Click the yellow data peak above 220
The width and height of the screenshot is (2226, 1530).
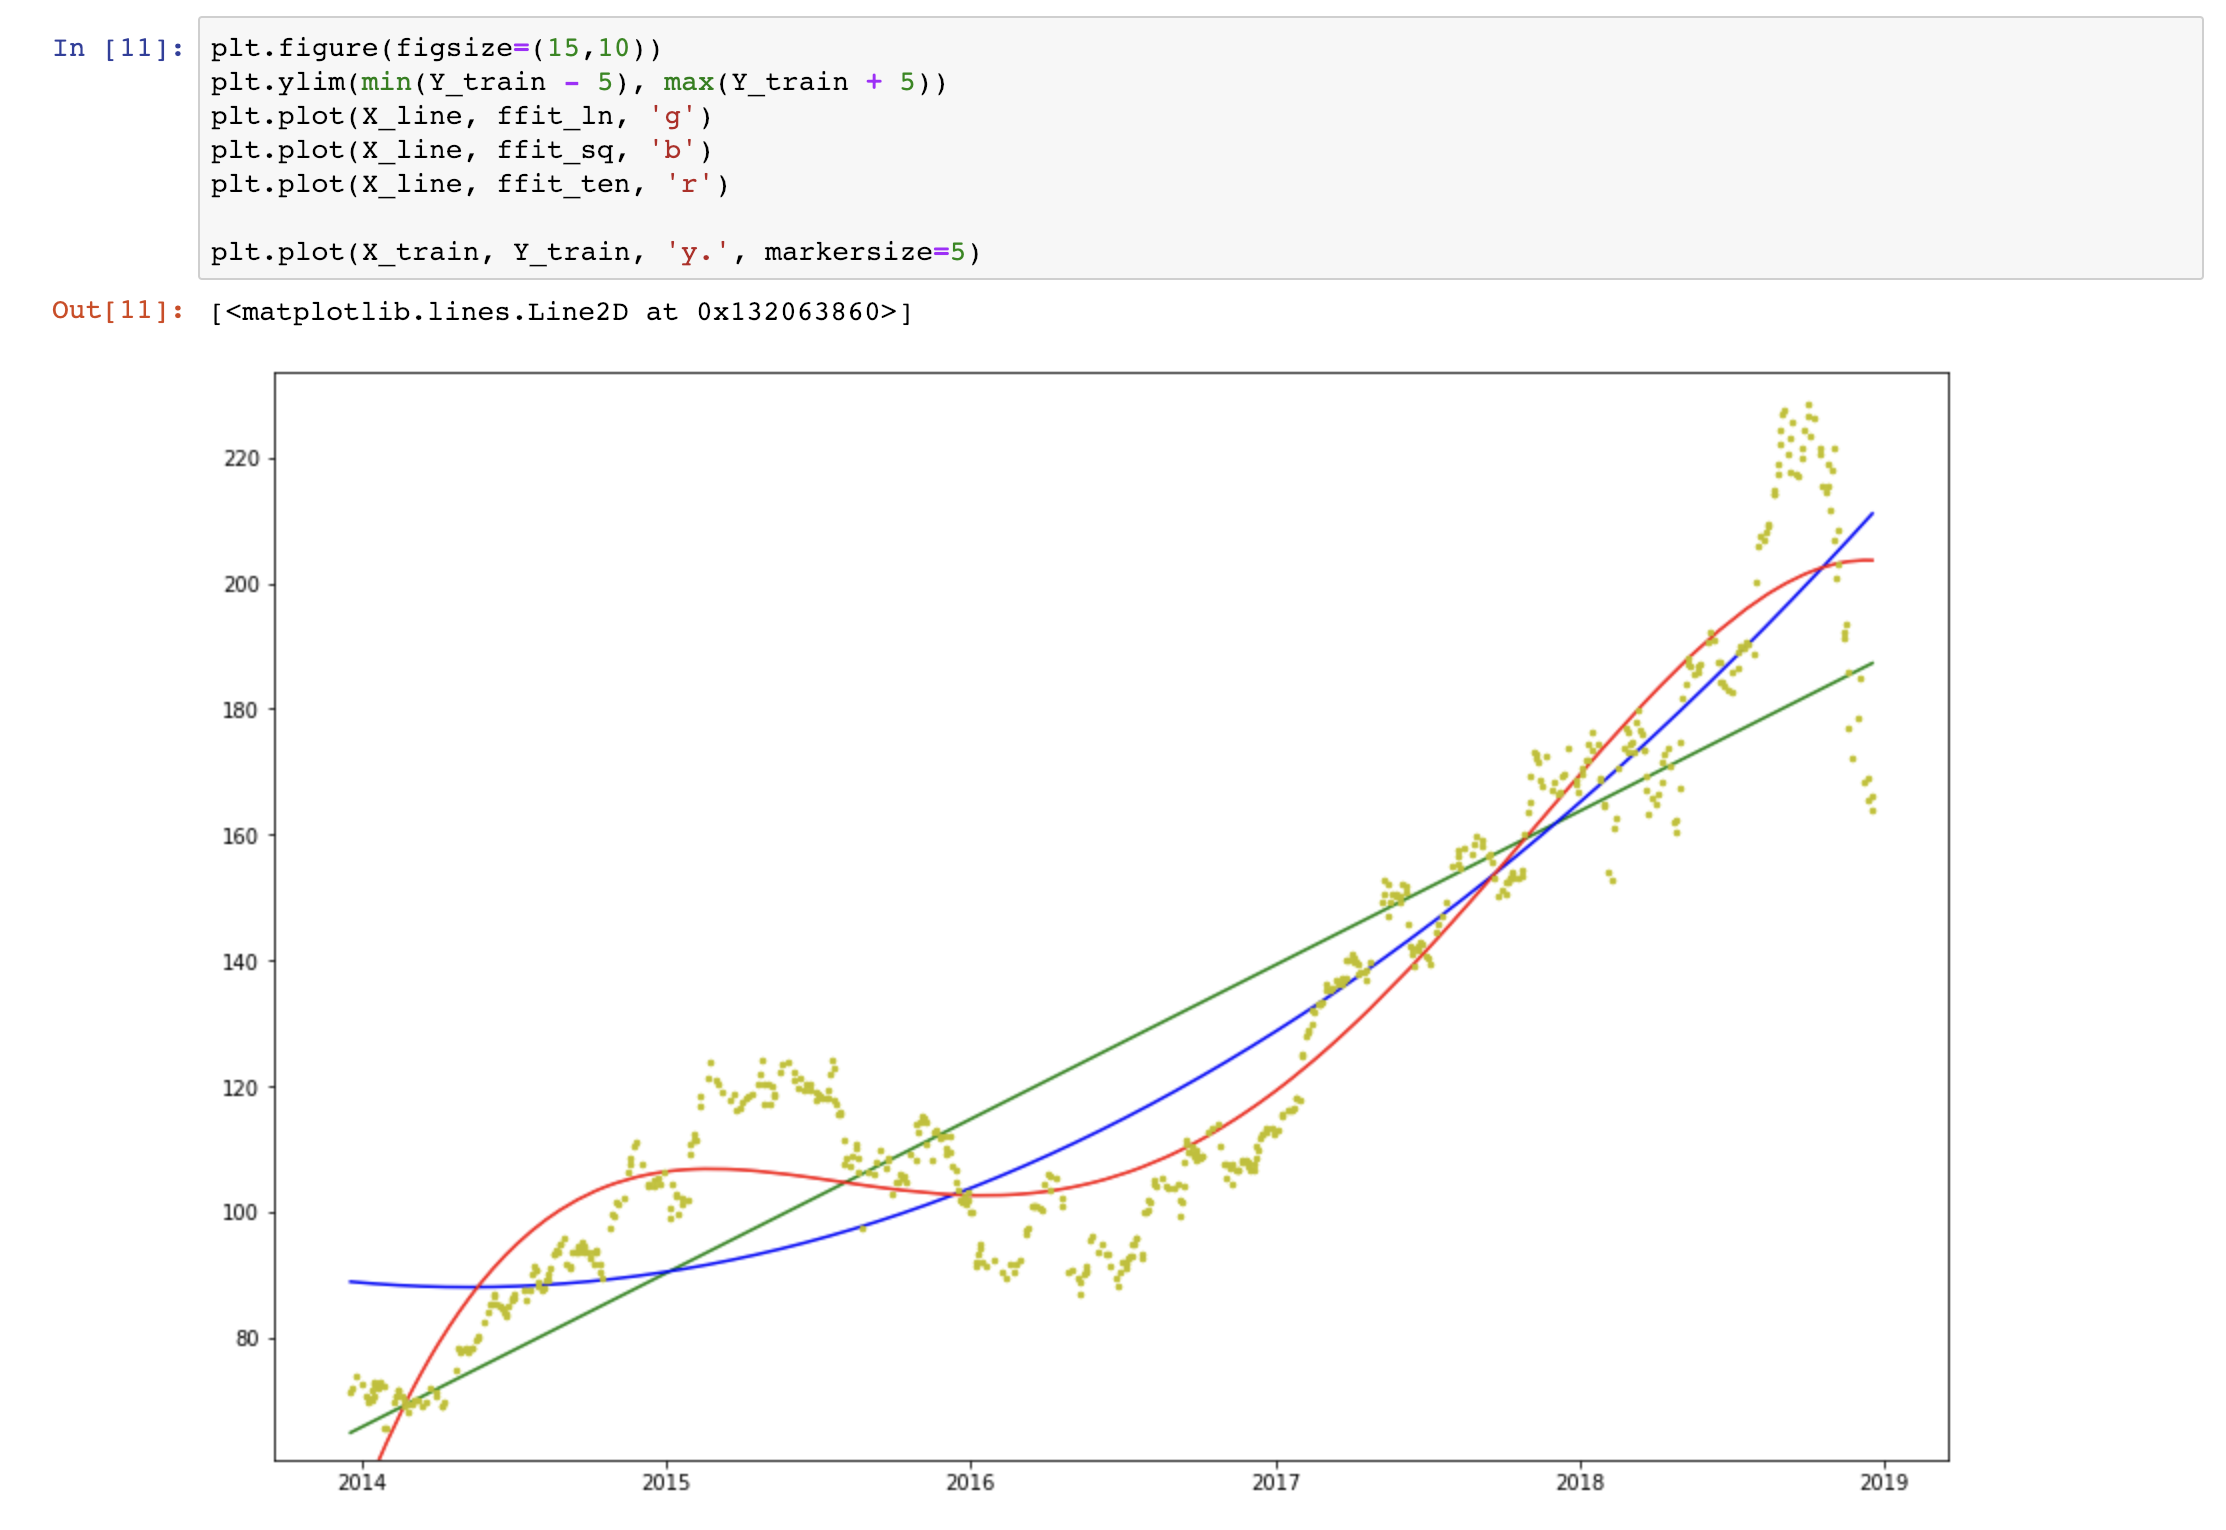coord(1808,406)
